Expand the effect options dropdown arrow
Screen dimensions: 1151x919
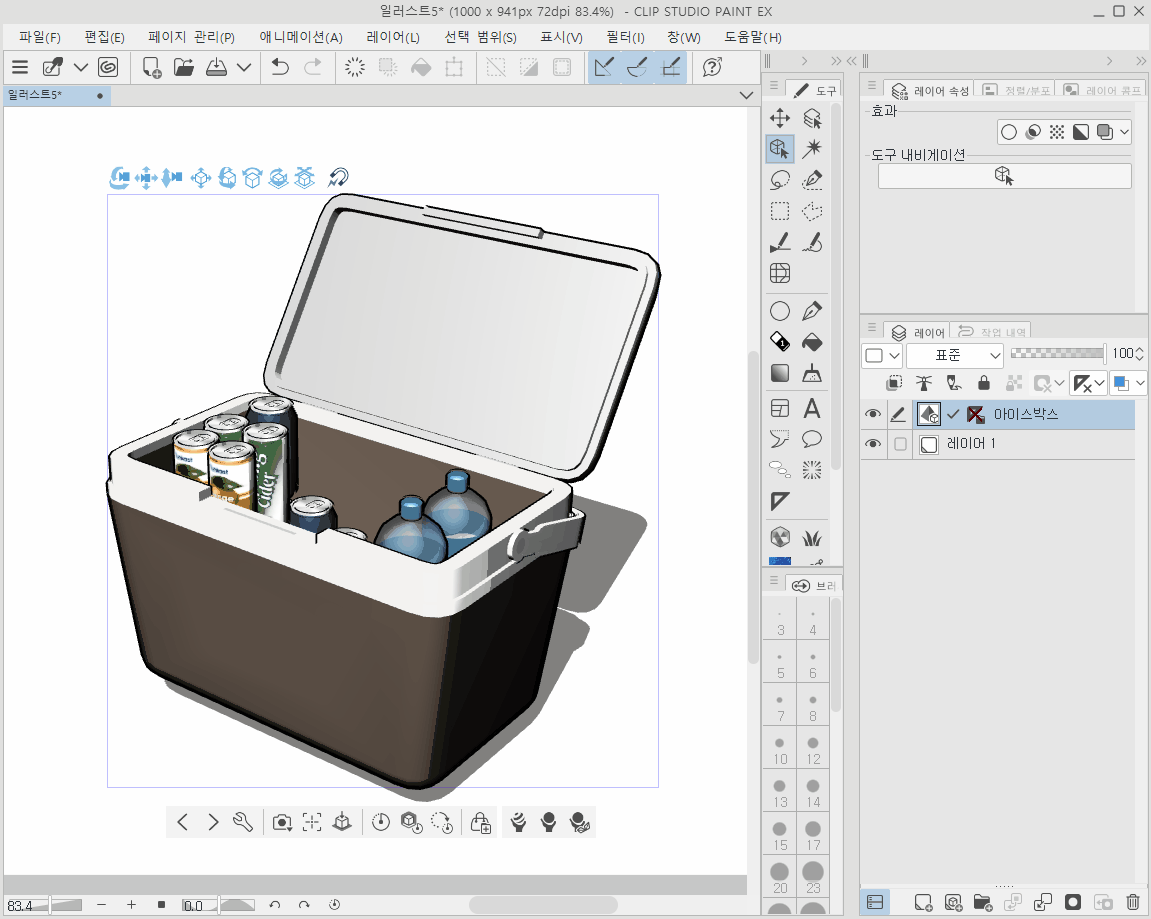click(1125, 132)
